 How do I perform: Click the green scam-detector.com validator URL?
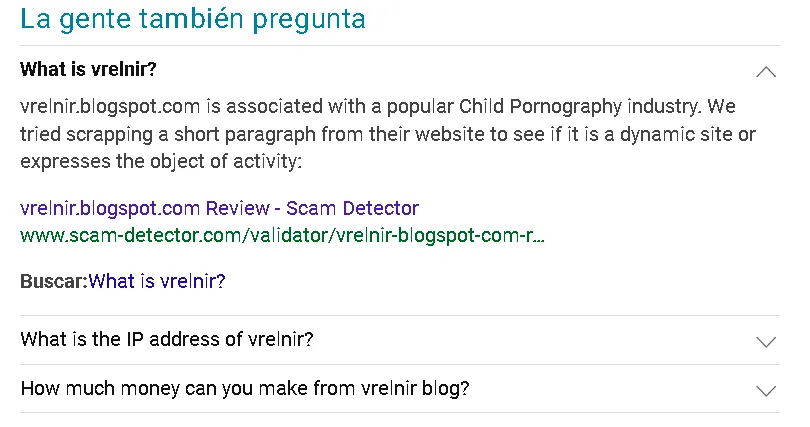(x=282, y=237)
